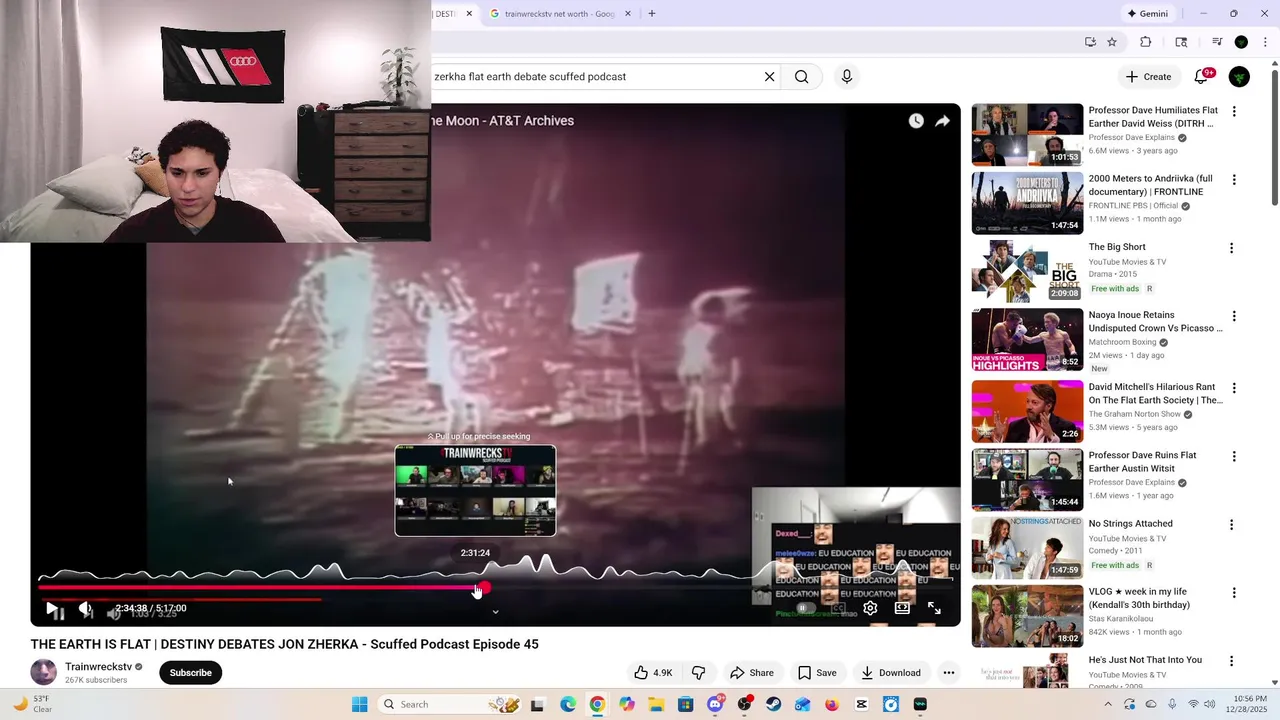Image resolution: width=1280 pixels, height=720 pixels.
Task: Open a new Chrome tab
Action: pos(652,14)
